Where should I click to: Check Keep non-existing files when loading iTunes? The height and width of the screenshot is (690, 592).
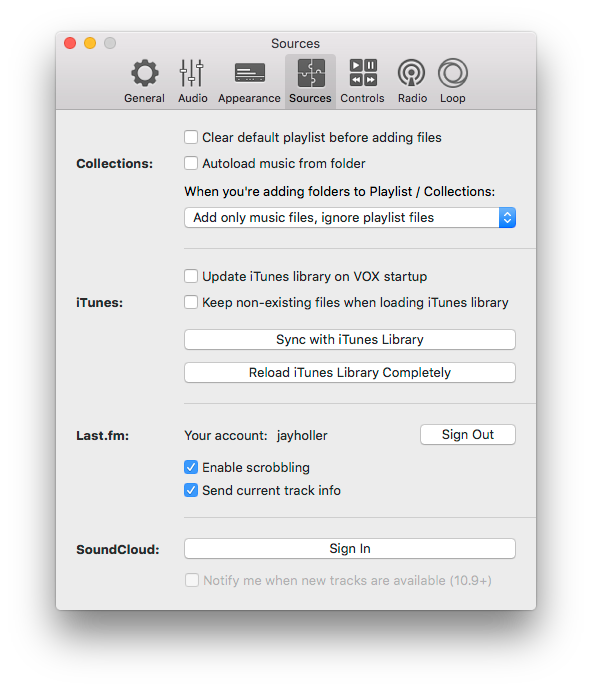point(191,302)
